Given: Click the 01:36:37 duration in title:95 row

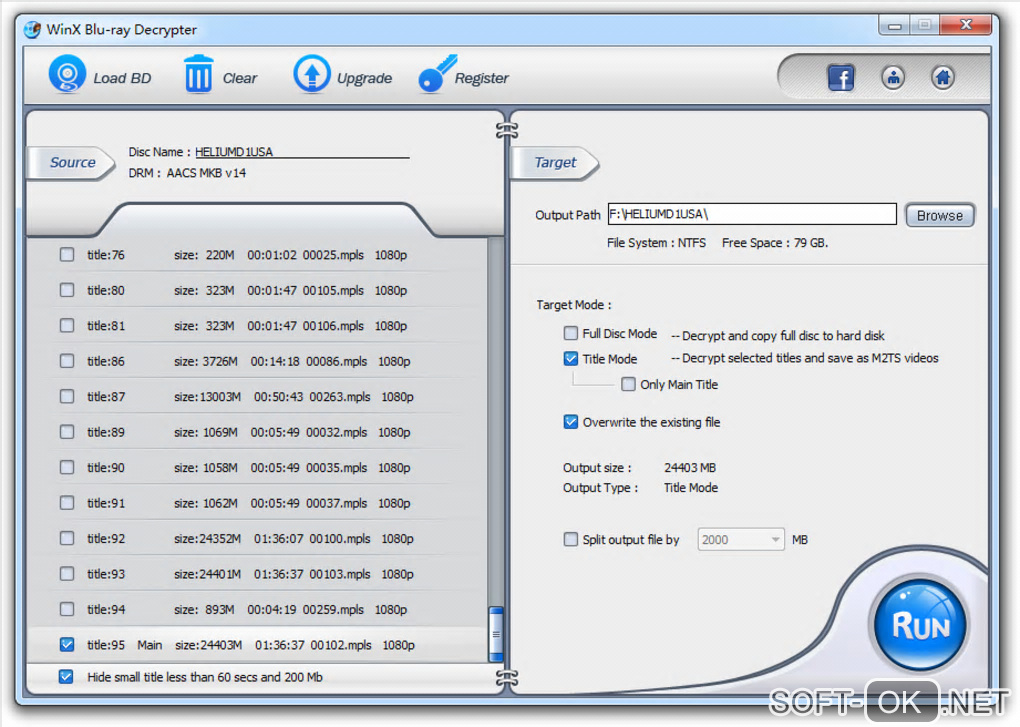Looking at the screenshot, I should click(280, 645).
